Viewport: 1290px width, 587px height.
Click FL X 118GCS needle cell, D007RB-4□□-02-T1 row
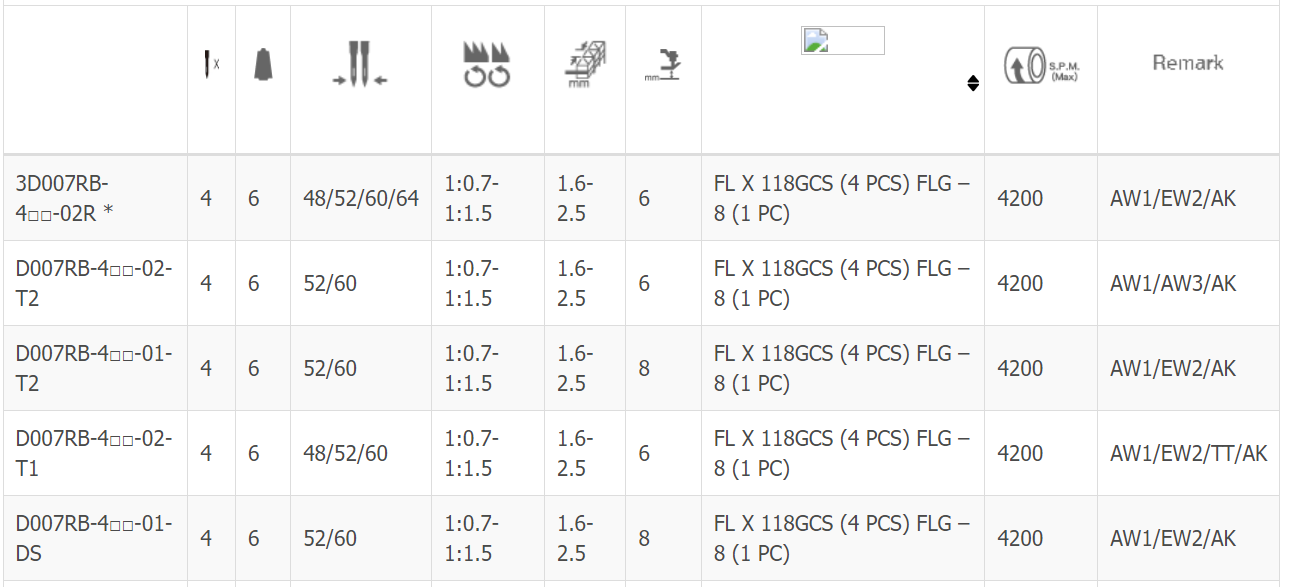[x=842, y=453]
